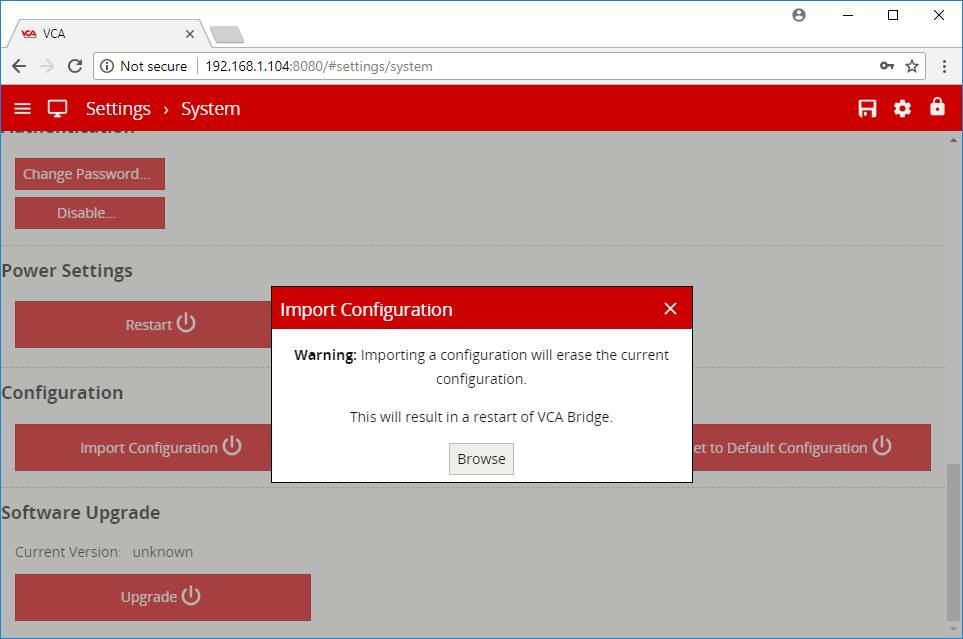Click Browse to choose a configuration file

pyautogui.click(x=481, y=459)
